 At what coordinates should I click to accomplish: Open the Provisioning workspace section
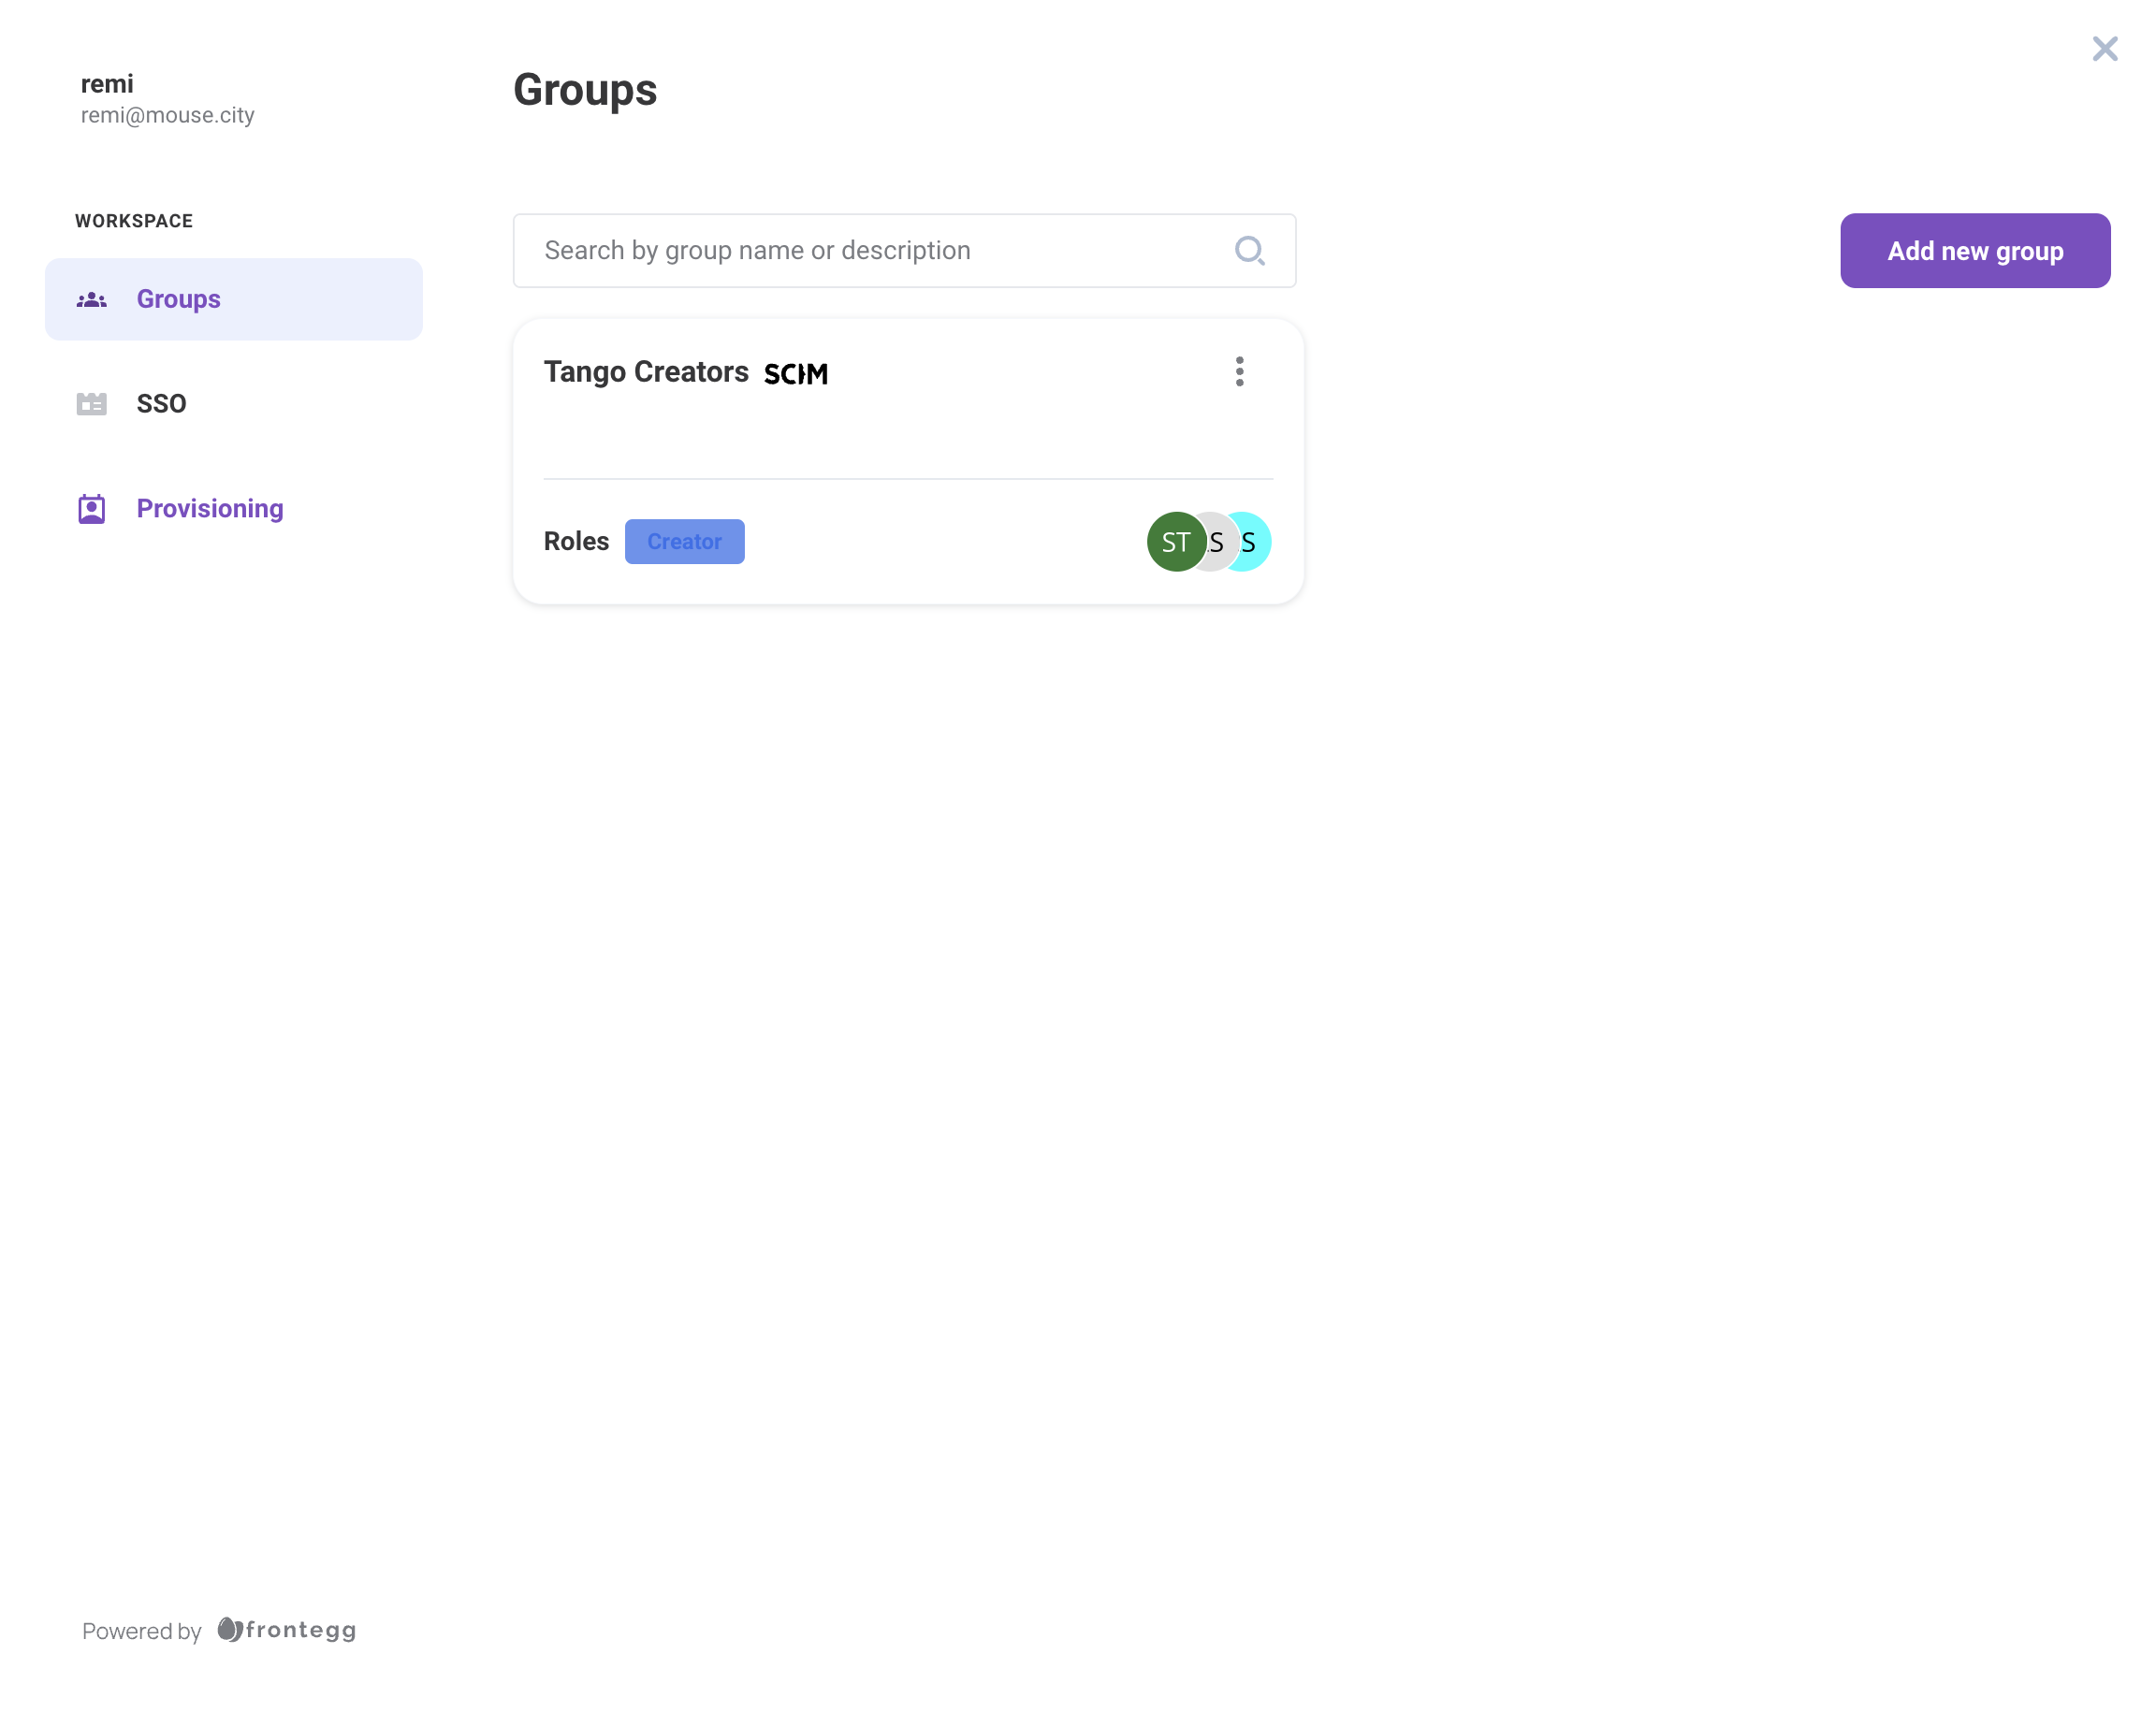233,508
